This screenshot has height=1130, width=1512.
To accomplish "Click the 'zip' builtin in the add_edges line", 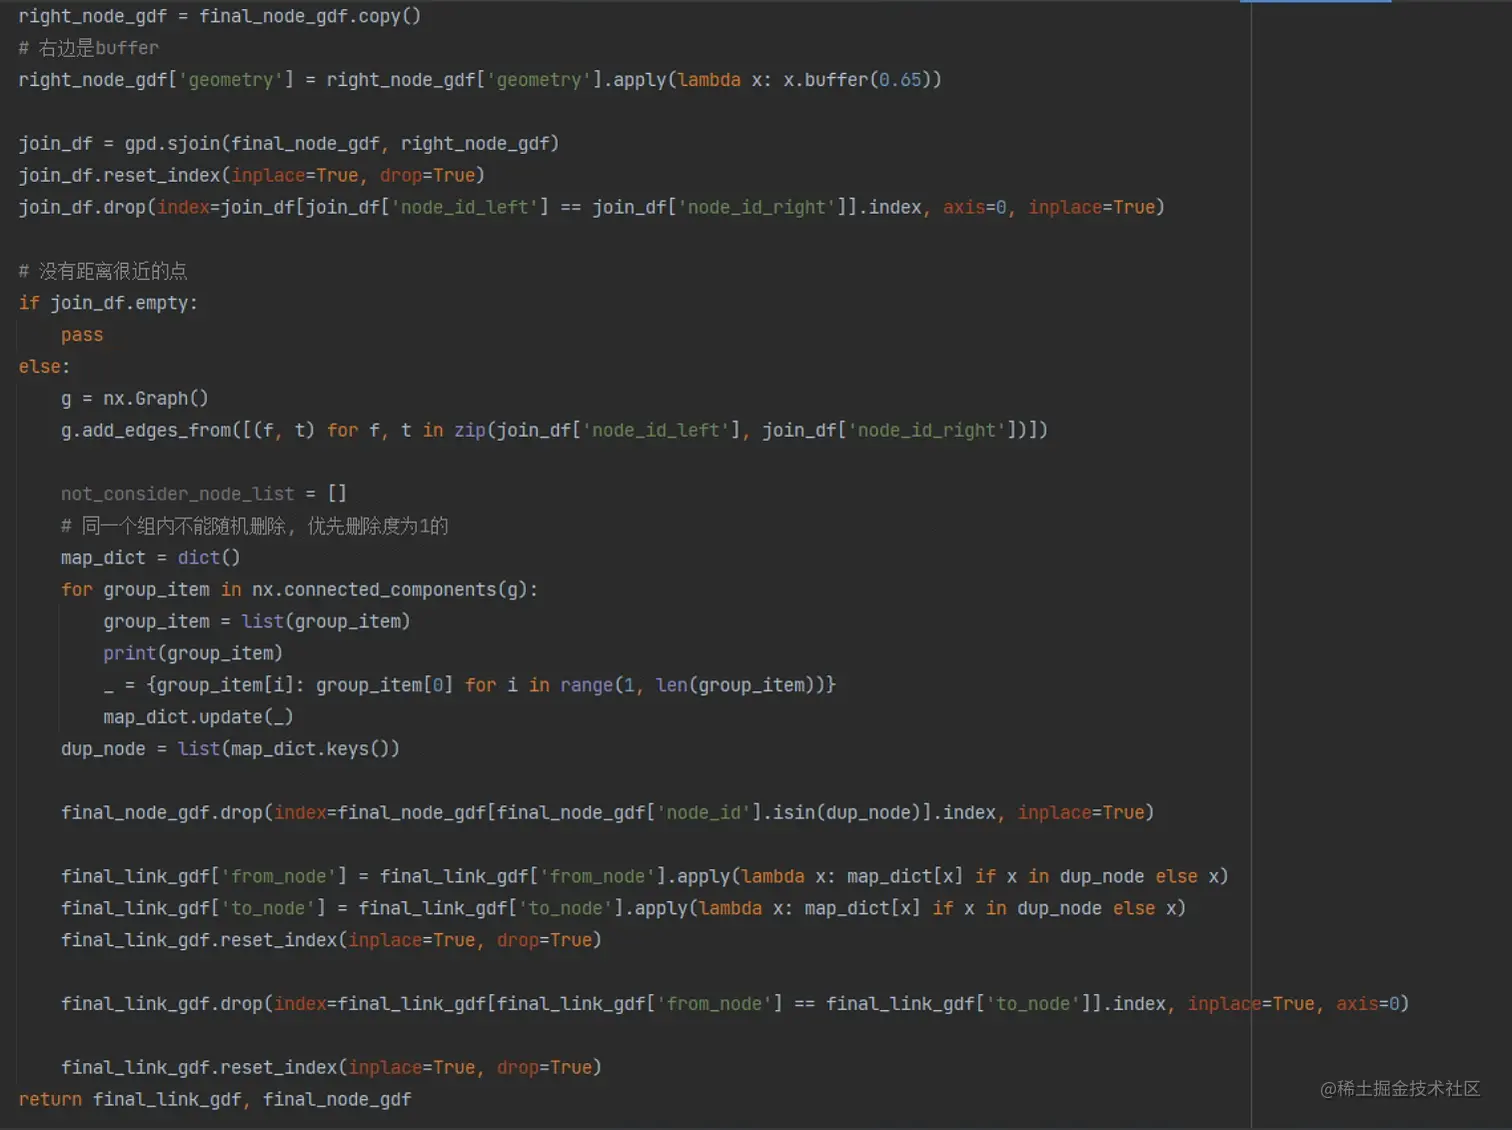I will point(470,430).
